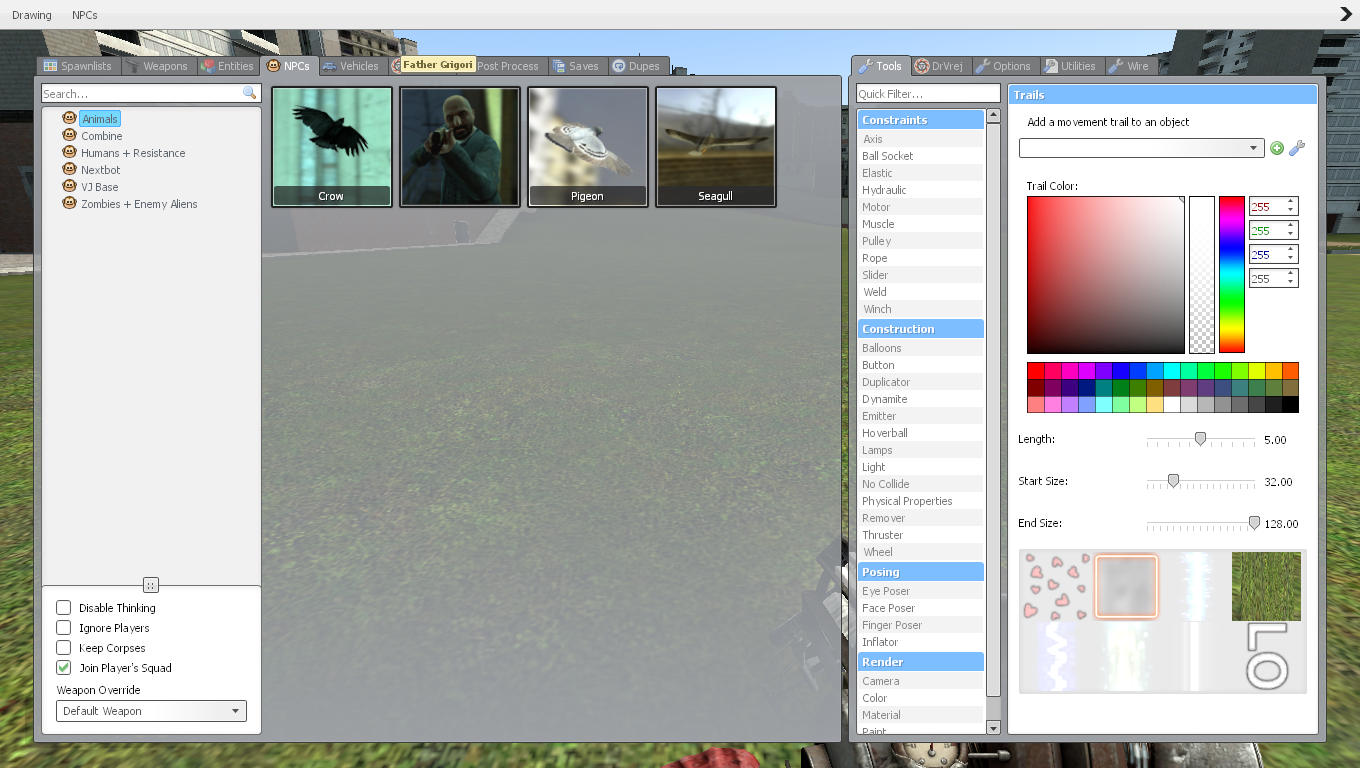Click the monkey icon beside VJ Base
Screen dimensions: 1360x768
[x=70, y=186]
